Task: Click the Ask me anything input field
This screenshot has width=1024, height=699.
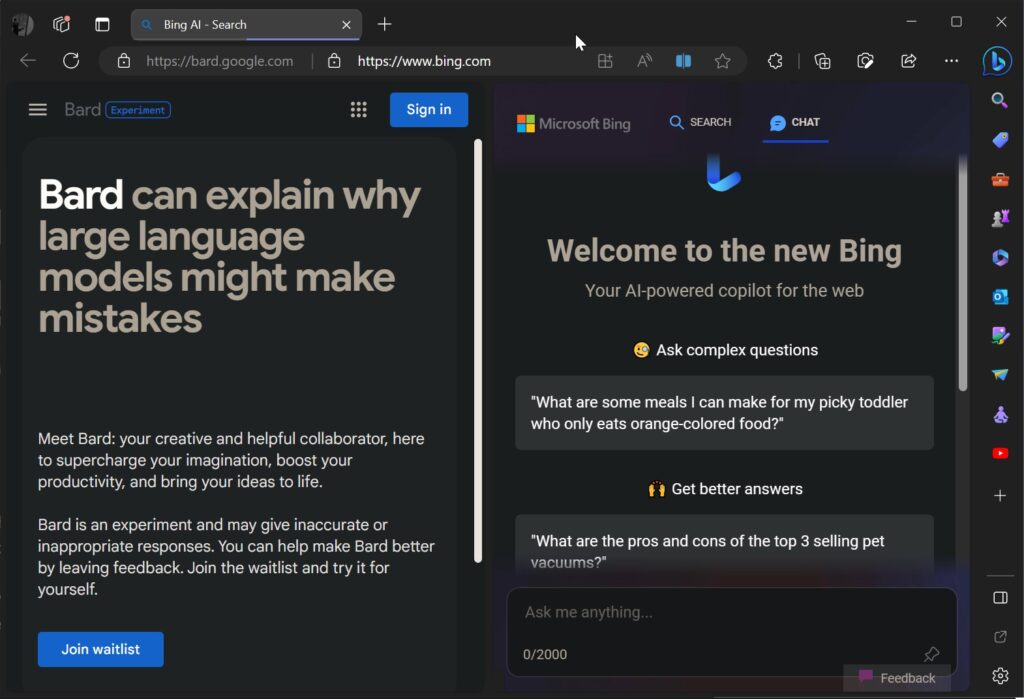Action: [x=700, y=611]
